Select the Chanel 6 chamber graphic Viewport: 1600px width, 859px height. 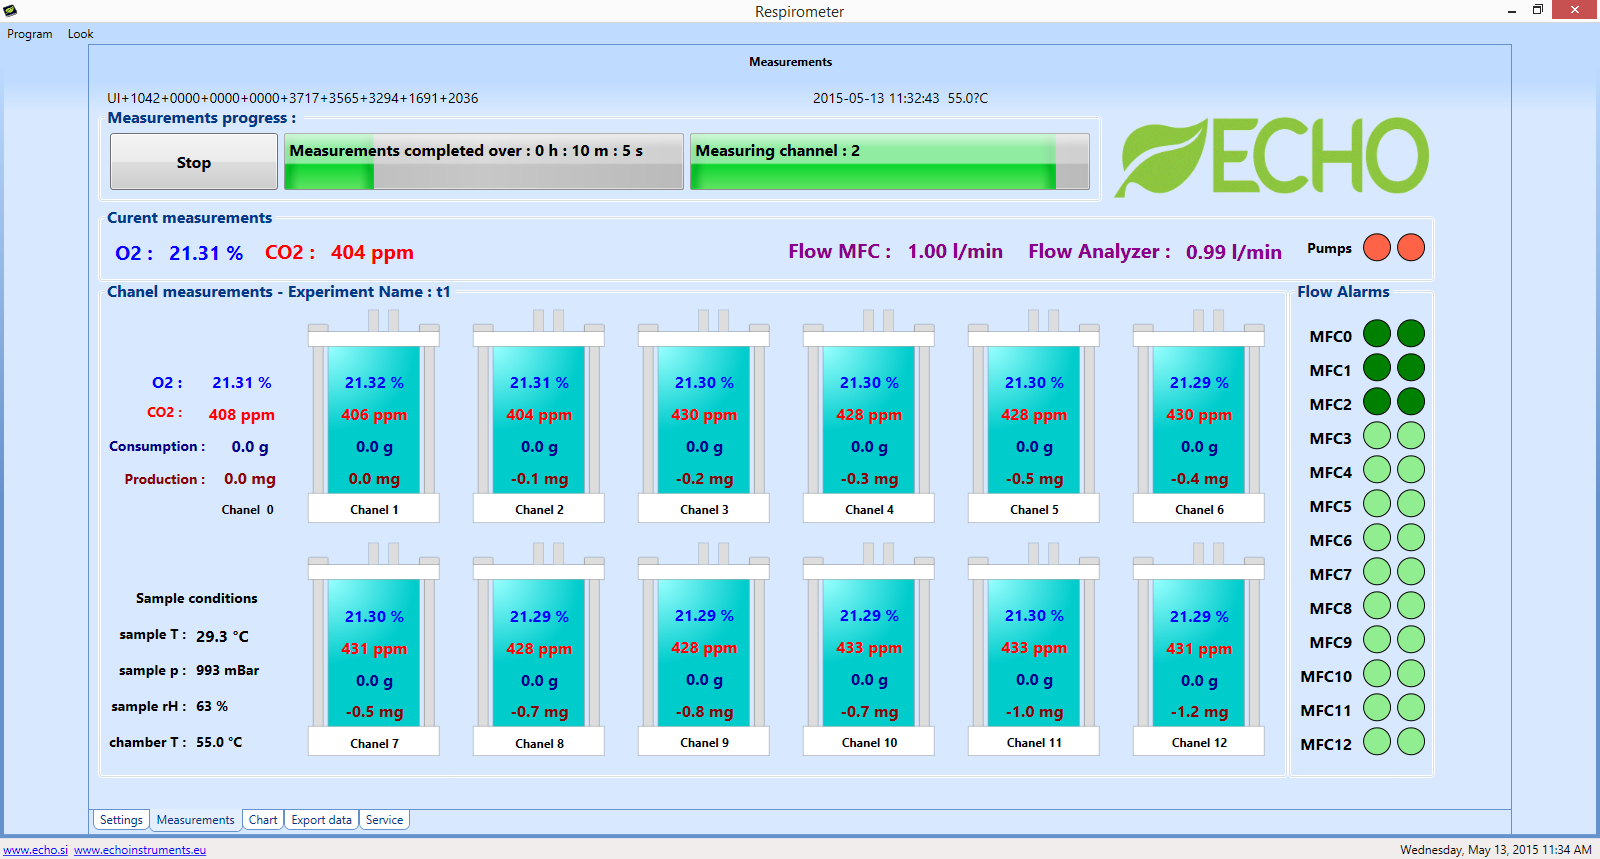point(1199,420)
